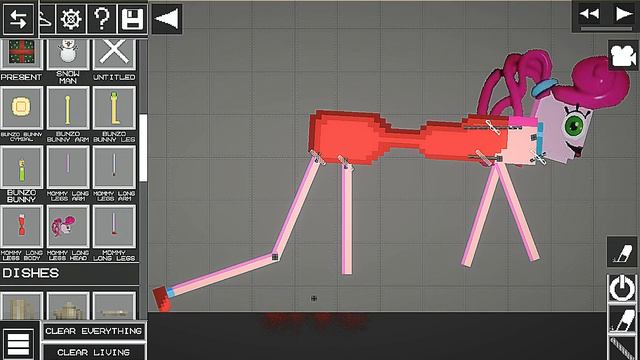Open the help question mark
This screenshot has width=640, height=360.
(102, 19)
